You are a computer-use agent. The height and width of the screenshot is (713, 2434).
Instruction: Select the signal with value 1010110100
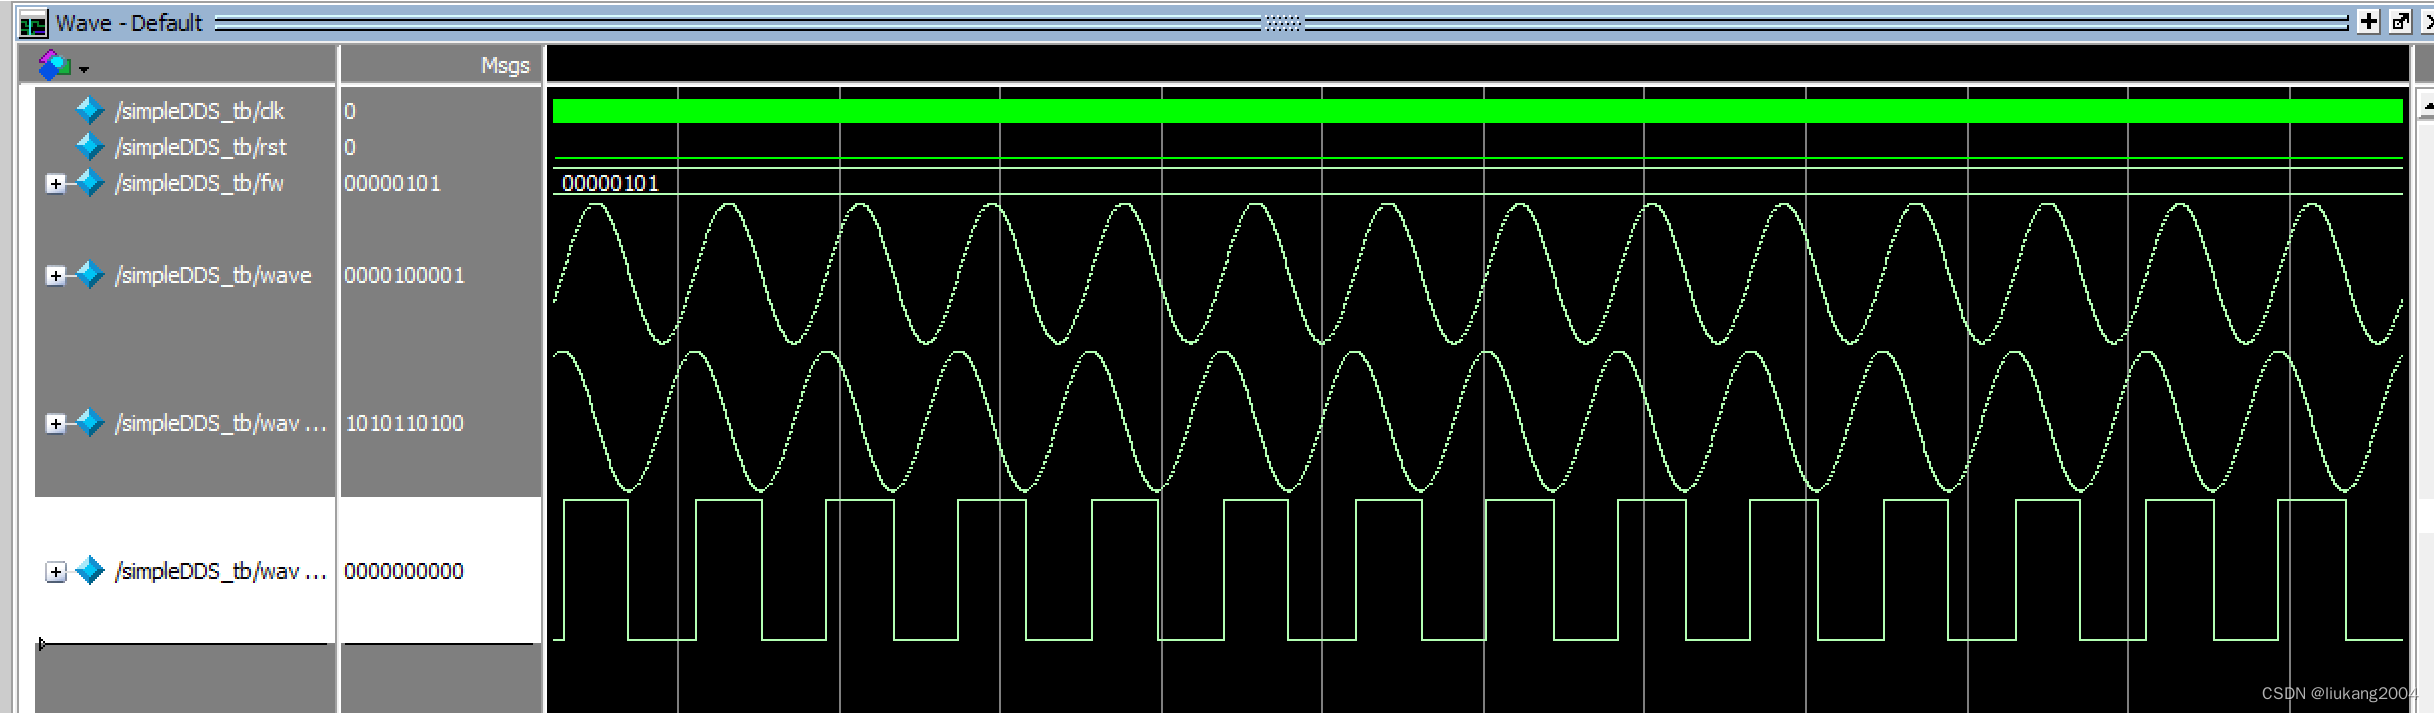[221, 423]
